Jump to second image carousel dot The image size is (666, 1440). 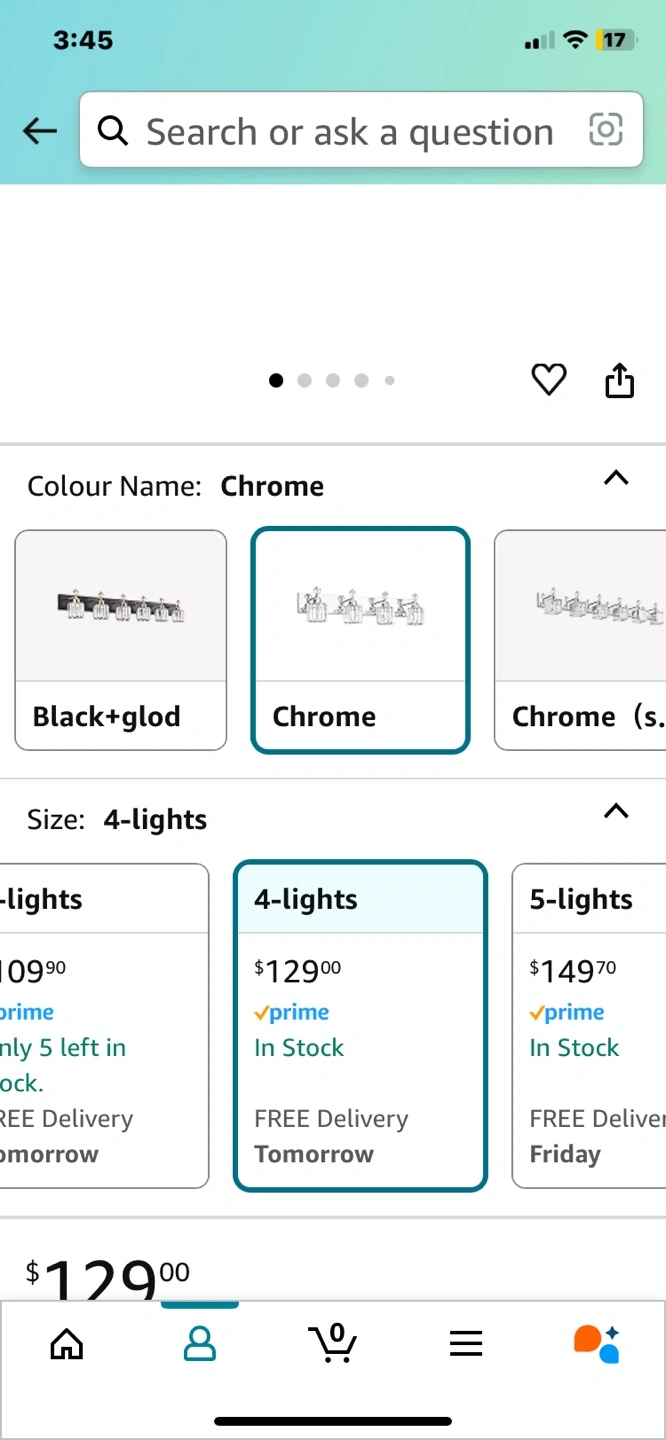305,380
